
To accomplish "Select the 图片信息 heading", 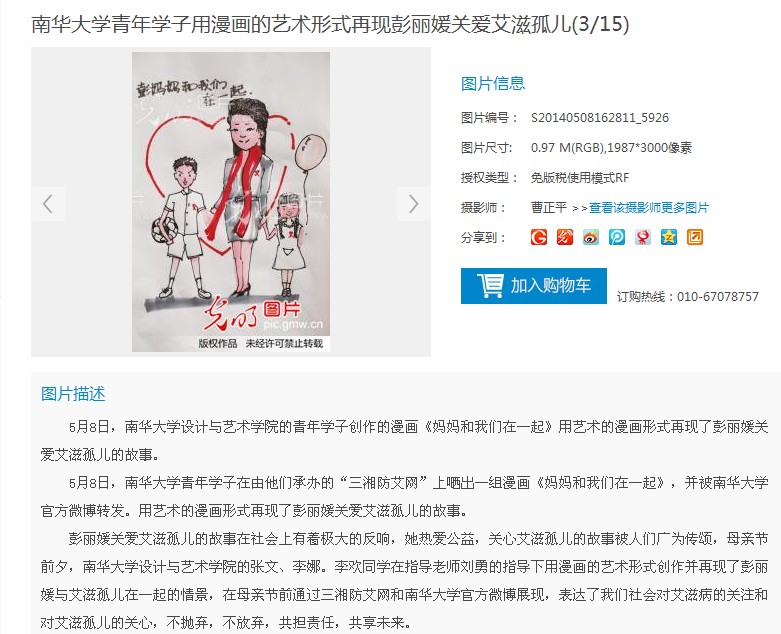I will [x=493, y=84].
